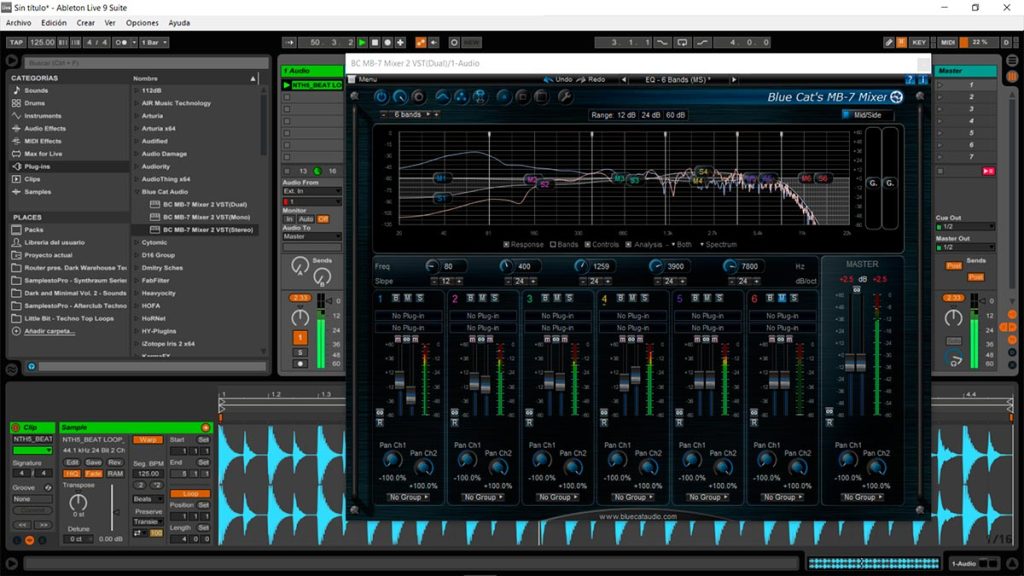Enable the Bands display checkbox
Image resolution: width=1024 pixels, height=576 pixels.
[553, 244]
